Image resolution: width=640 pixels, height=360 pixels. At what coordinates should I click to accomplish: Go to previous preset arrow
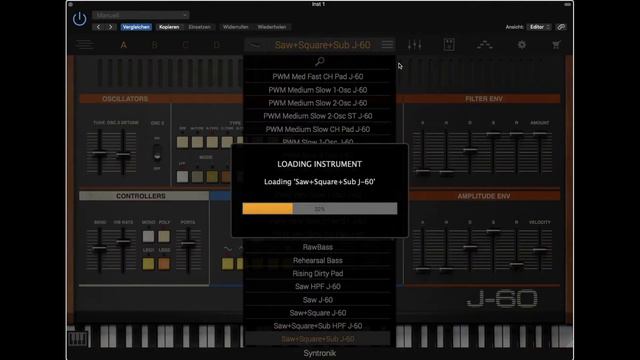tap(98, 27)
